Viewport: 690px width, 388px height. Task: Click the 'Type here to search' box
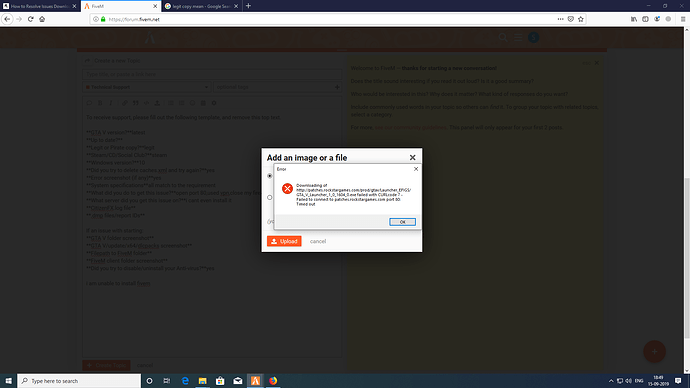(x=79, y=381)
